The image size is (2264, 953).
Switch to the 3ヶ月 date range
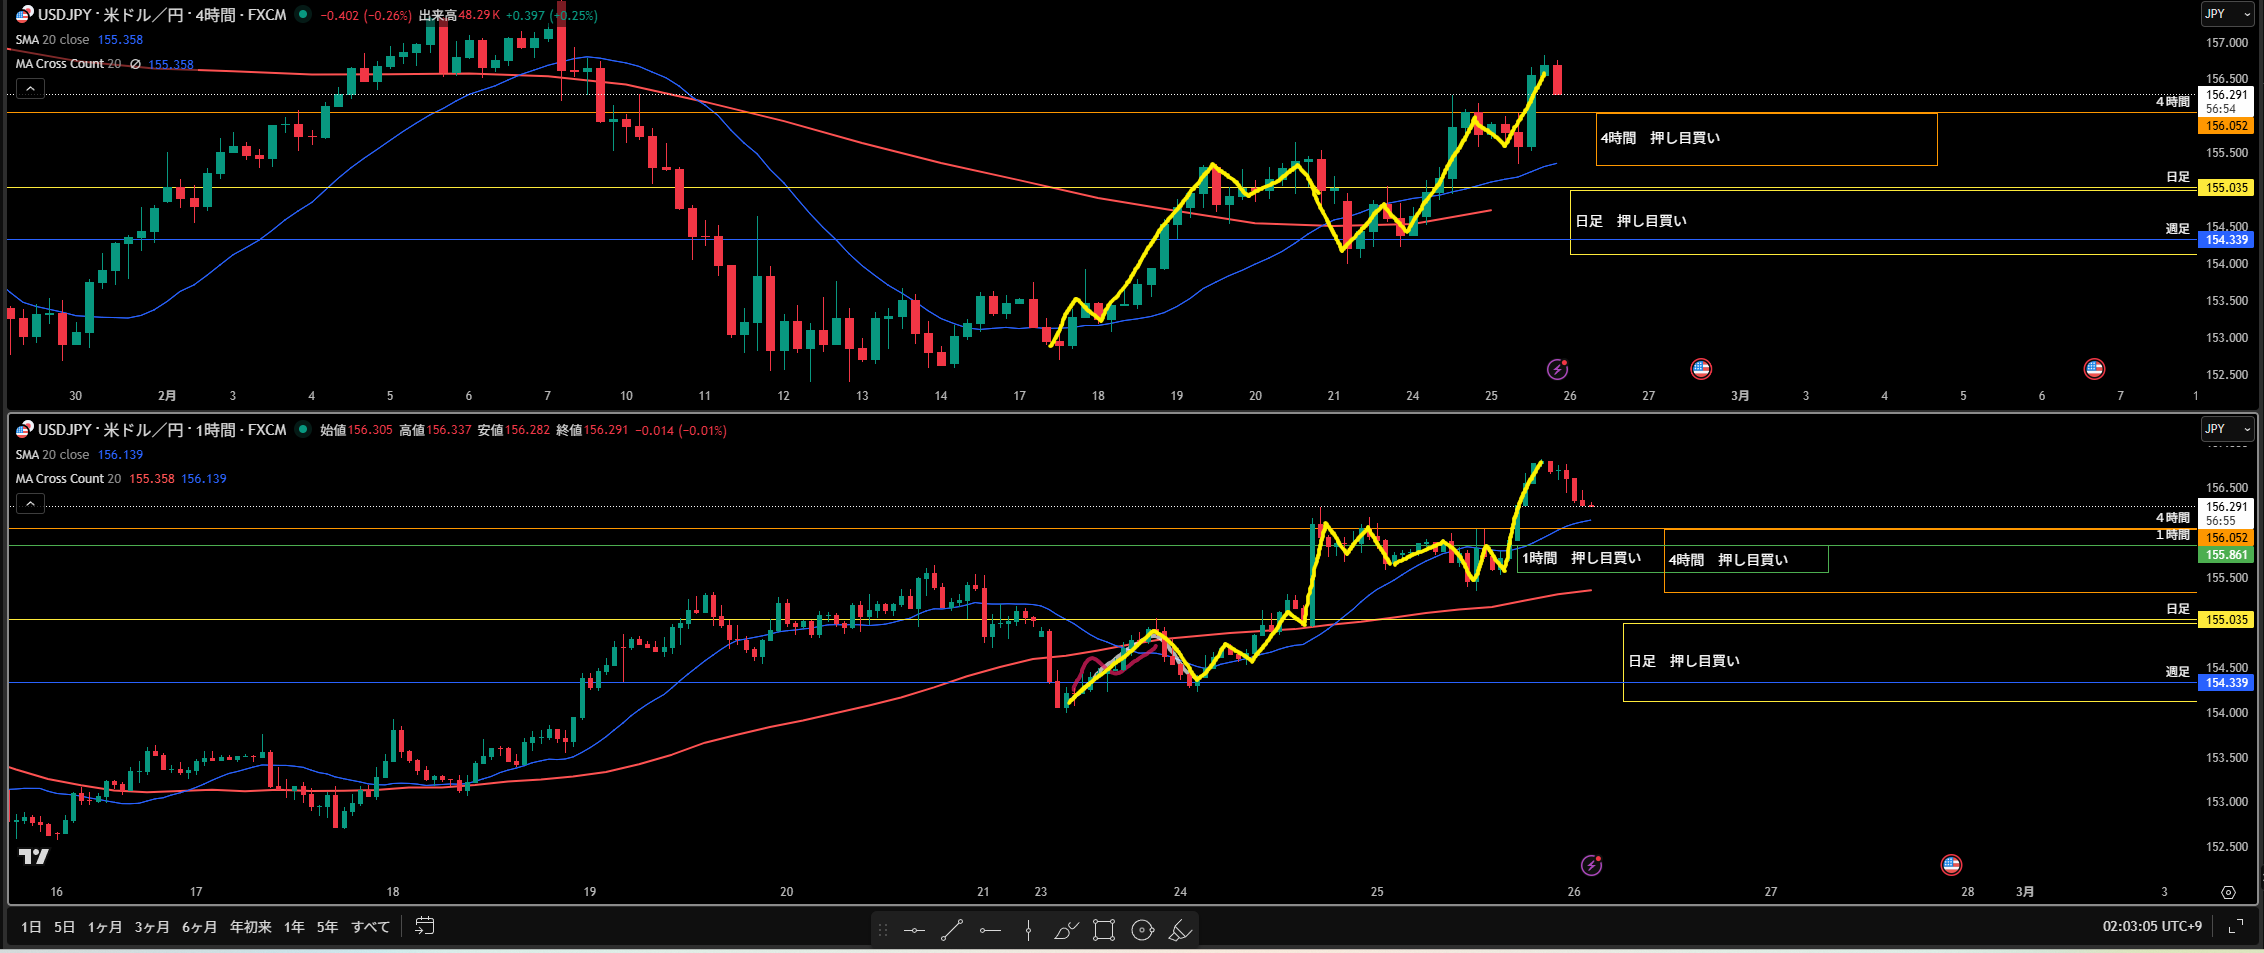coord(152,927)
